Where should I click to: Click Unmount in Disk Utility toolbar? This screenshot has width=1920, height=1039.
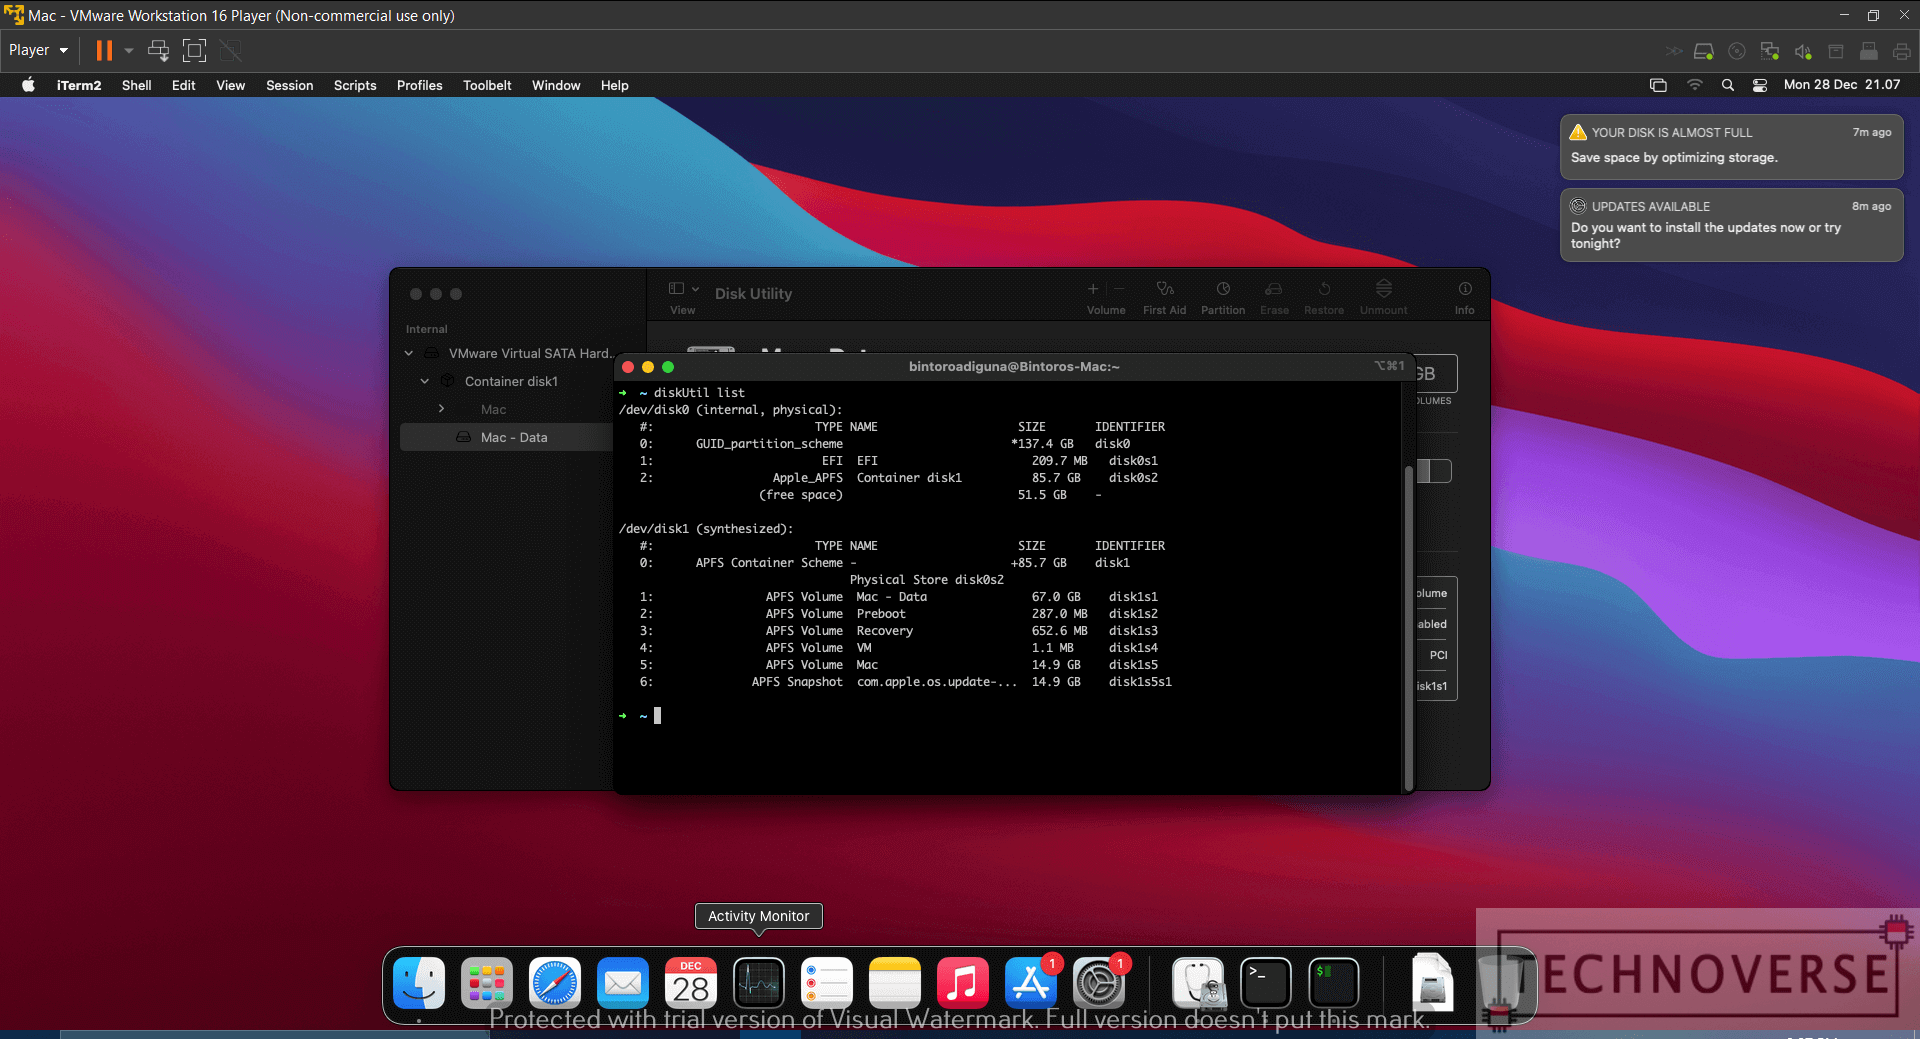coord(1383,296)
